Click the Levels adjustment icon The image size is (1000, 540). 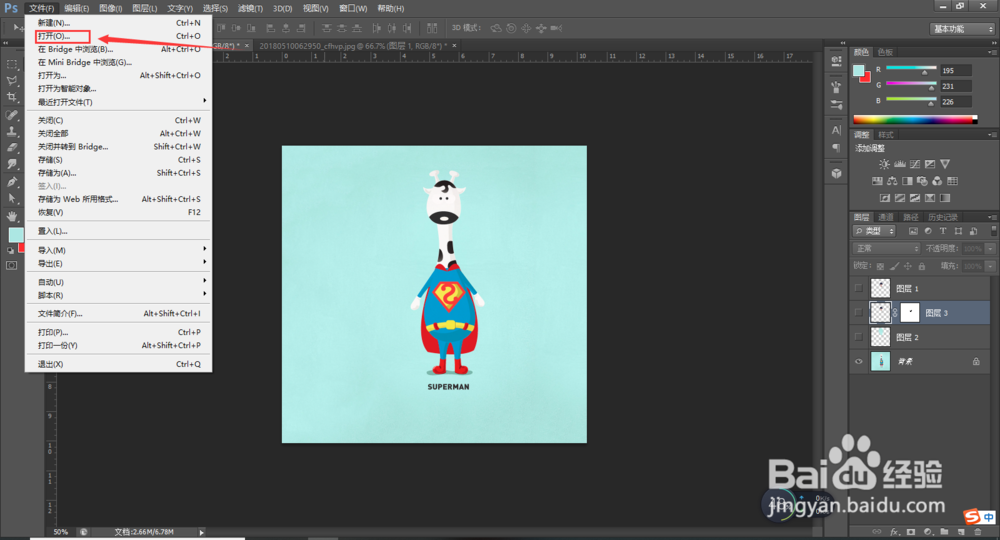[x=899, y=164]
